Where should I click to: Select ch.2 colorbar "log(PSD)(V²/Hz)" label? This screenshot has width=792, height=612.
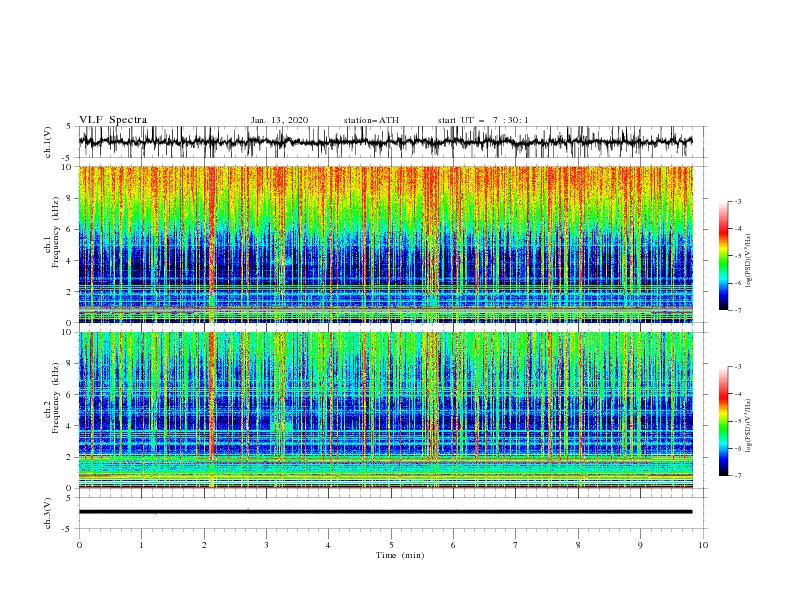pyautogui.click(x=748, y=426)
